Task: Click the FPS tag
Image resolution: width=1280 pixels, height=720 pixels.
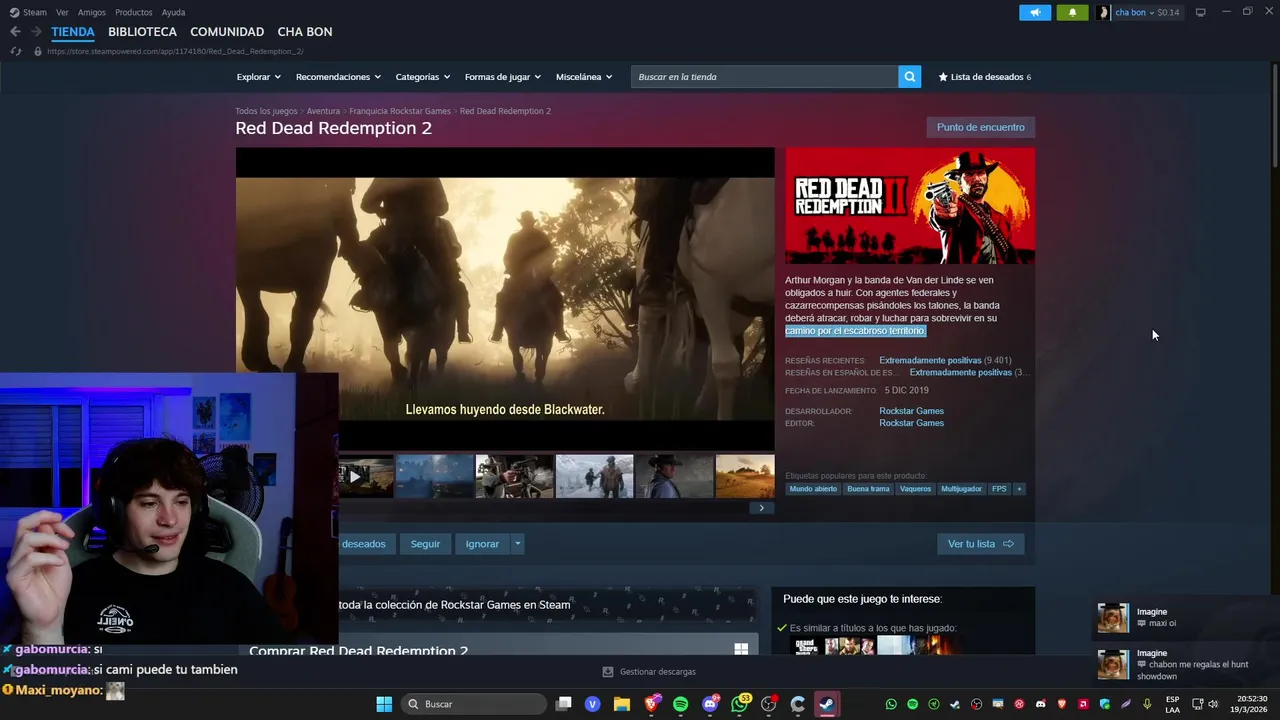Action: pyautogui.click(x=999, y=489)
